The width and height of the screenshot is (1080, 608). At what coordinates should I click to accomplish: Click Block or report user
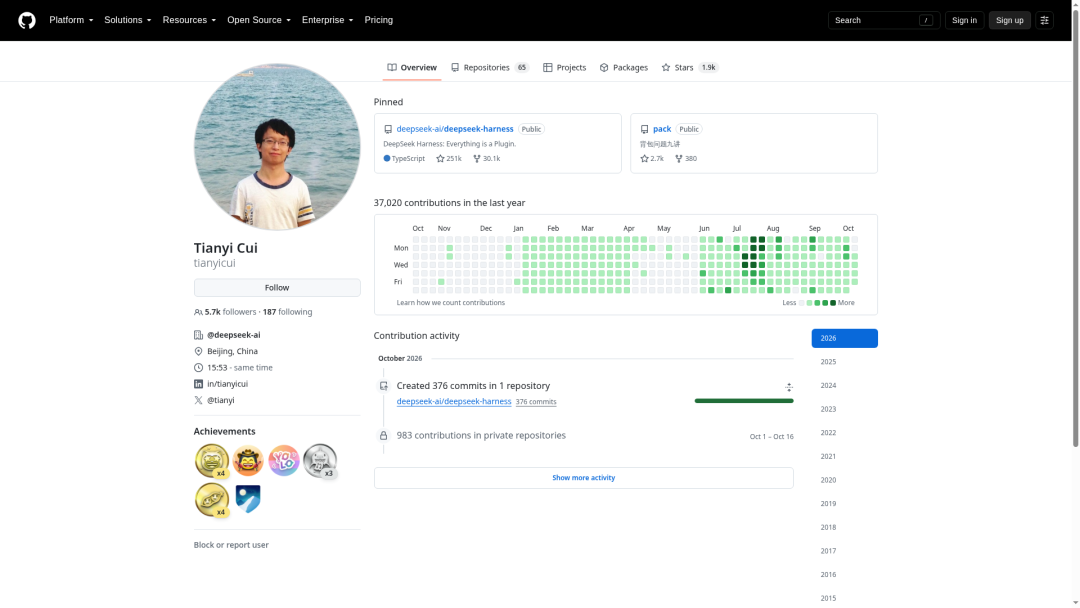(231, 545)
